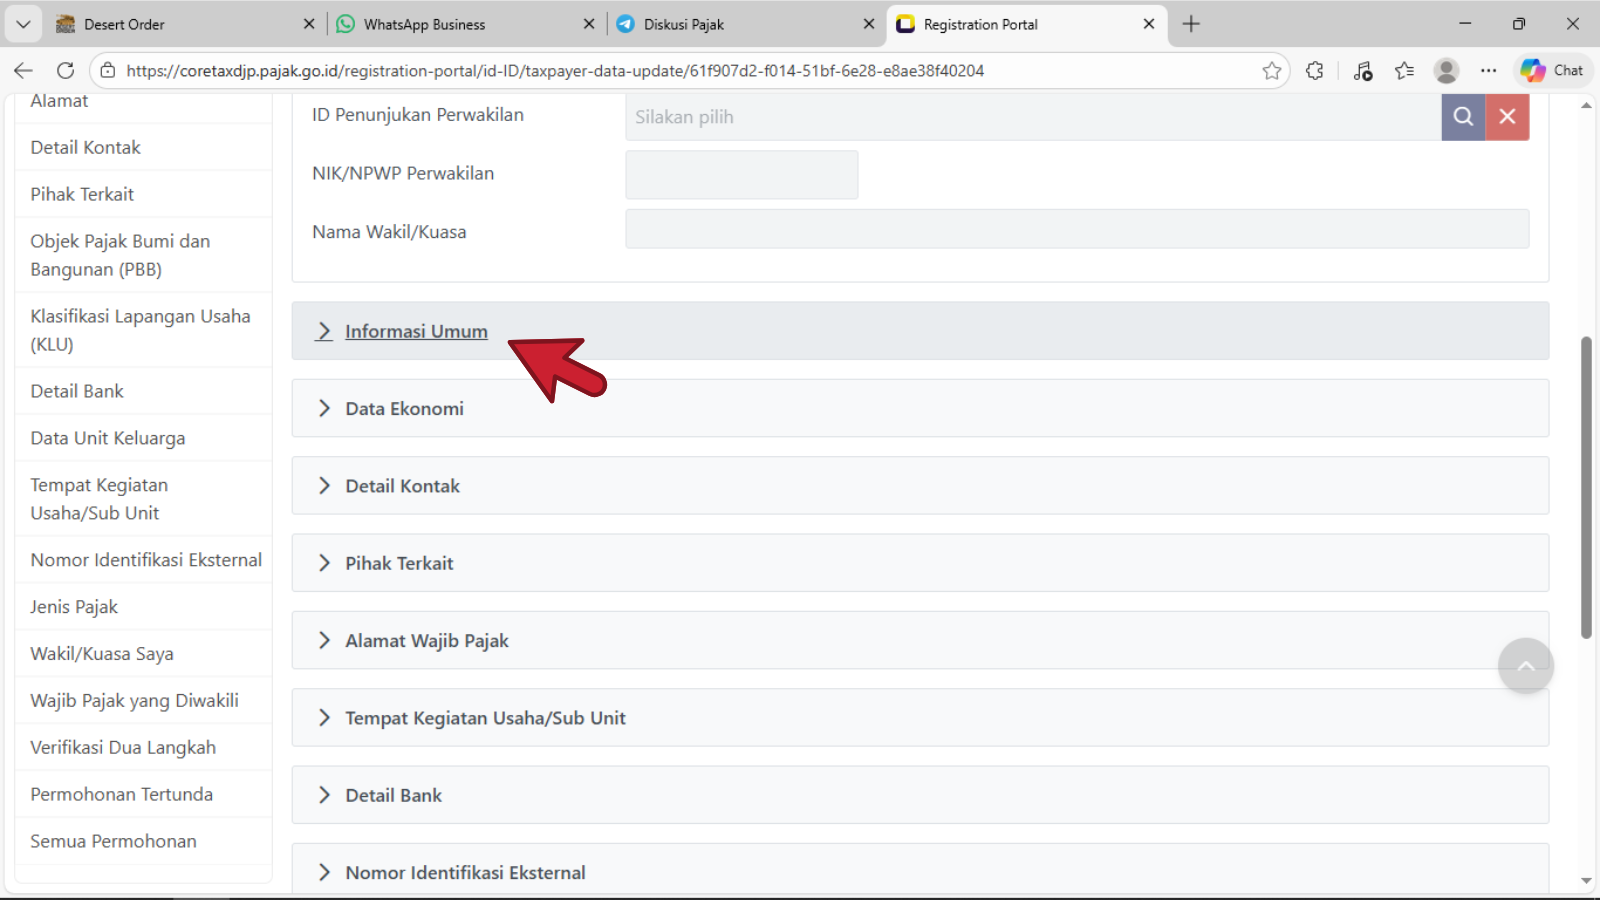This screenshot has width=1600, height=900.
Task: Go to Wakil/Kuasa Saya in sidebar
Action: [102, 654]
